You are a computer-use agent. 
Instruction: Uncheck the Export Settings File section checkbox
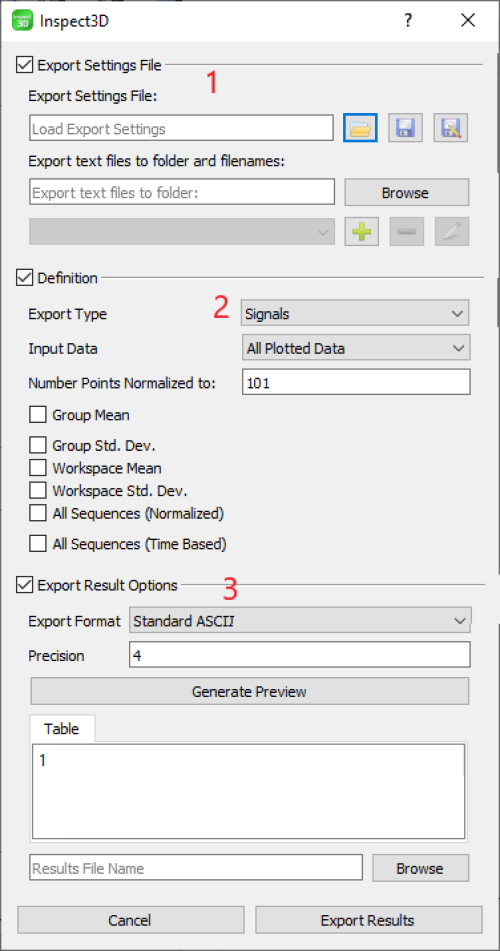click(x=24, y=65)
